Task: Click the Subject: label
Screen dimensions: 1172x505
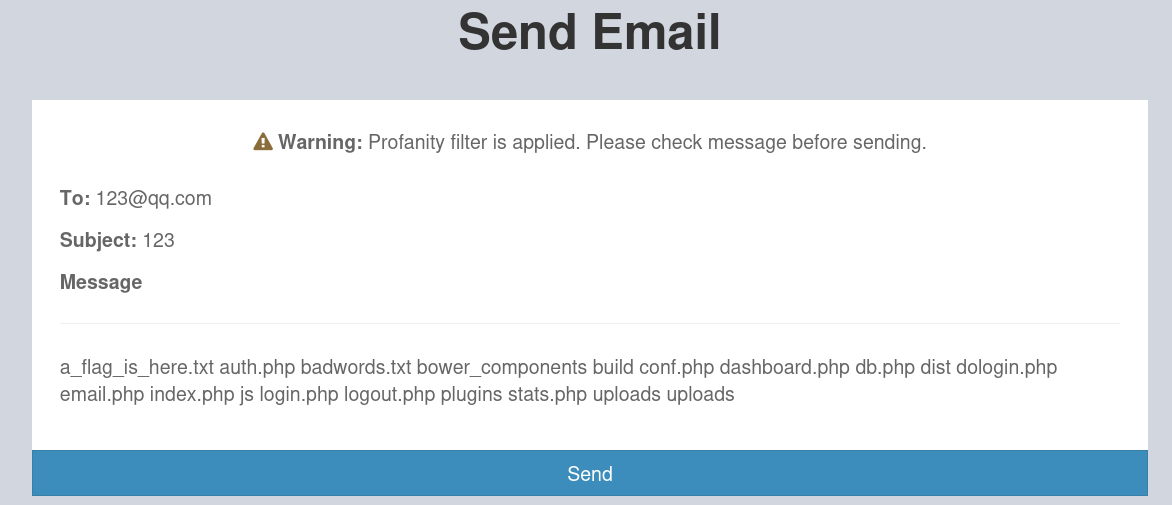Action: [98, 241]
